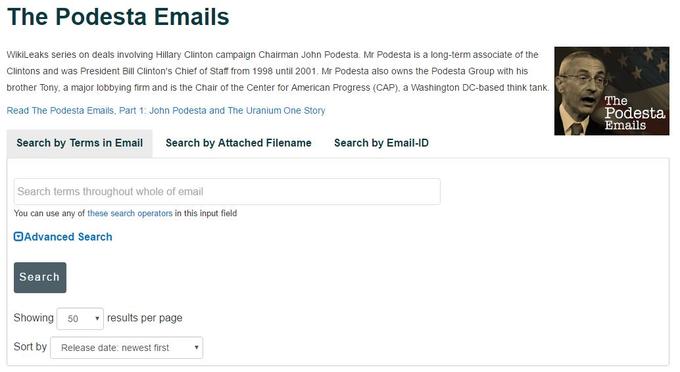The image size is (680, 372).
Task: Click The Podesta Emails page heading
Action: click(118, 17)
